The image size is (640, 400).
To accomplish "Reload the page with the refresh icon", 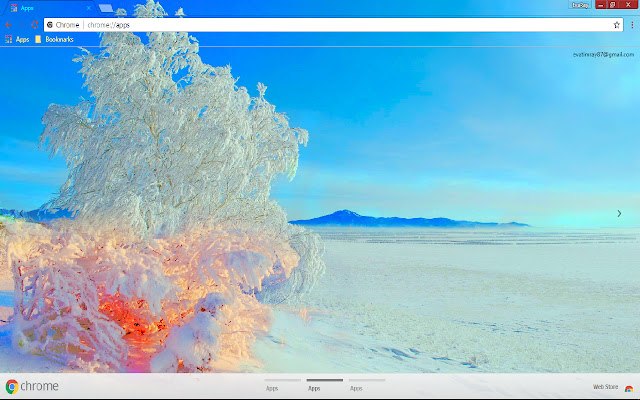I will point(34,25).
